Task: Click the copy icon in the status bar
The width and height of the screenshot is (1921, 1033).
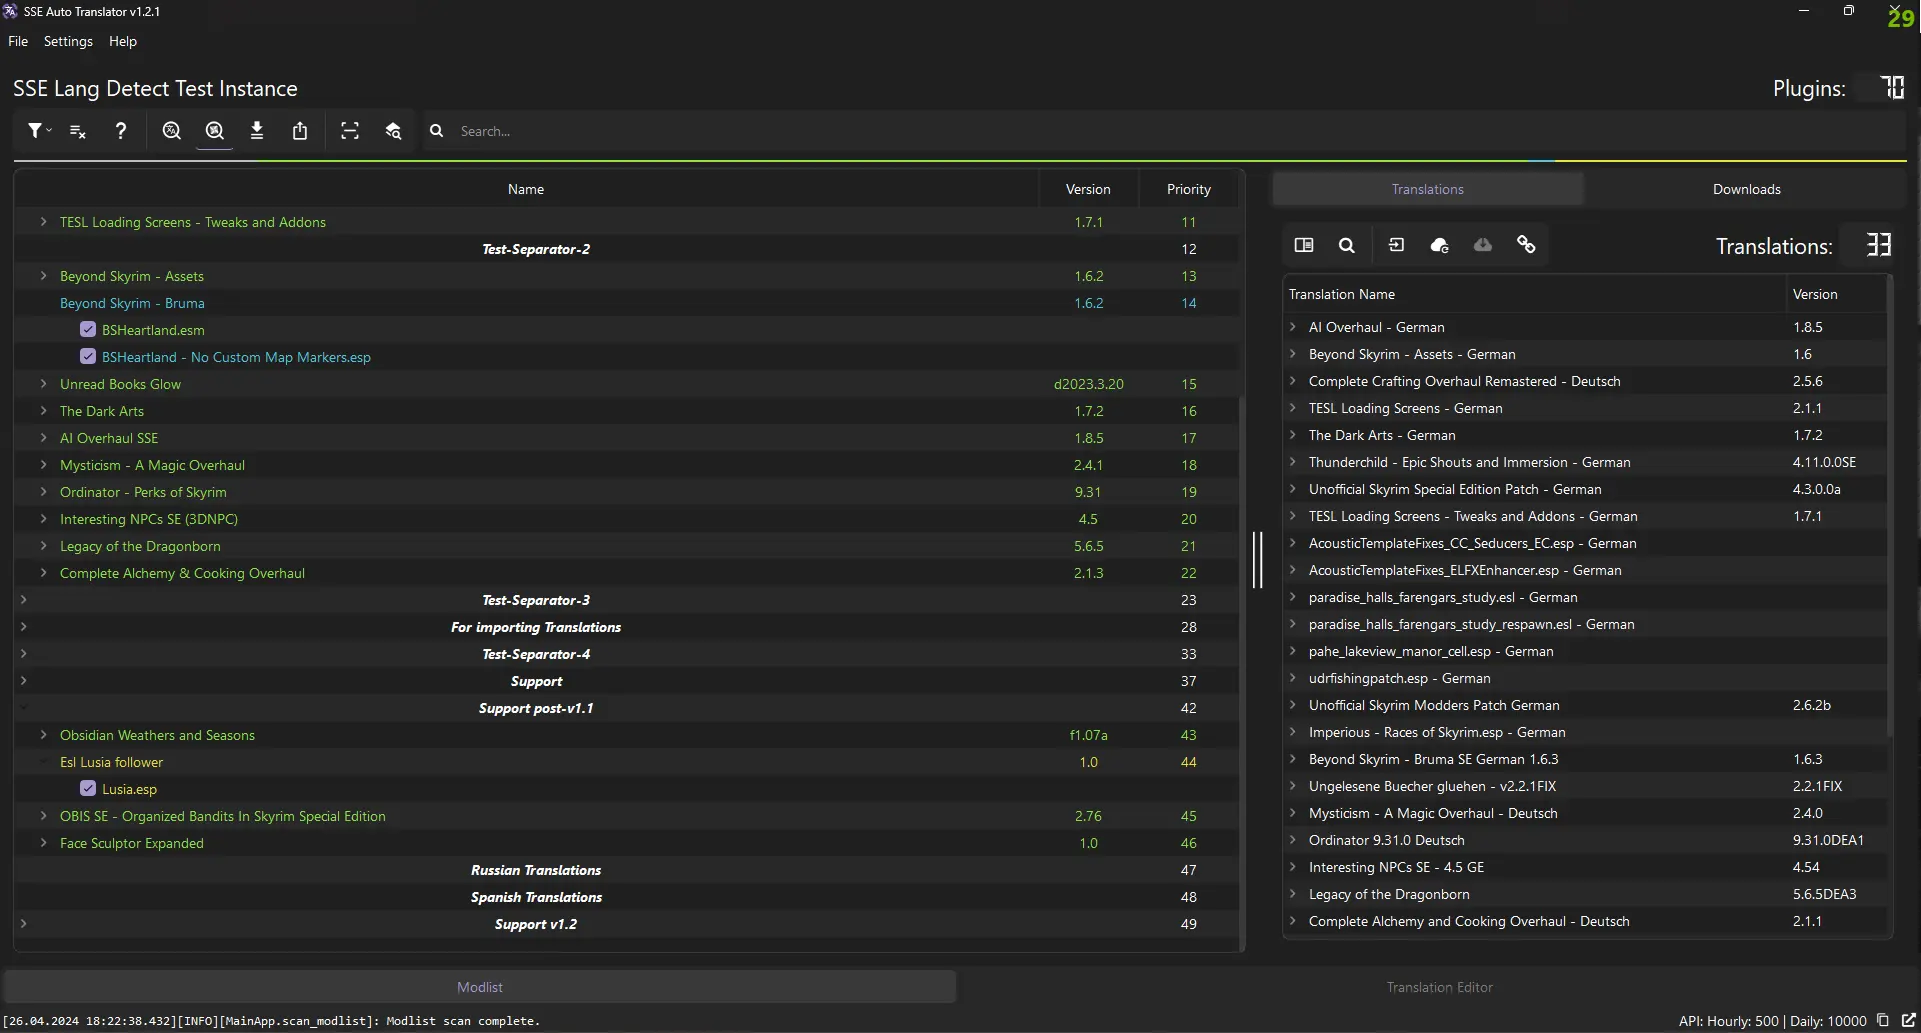Action: pos(1883,1020)
